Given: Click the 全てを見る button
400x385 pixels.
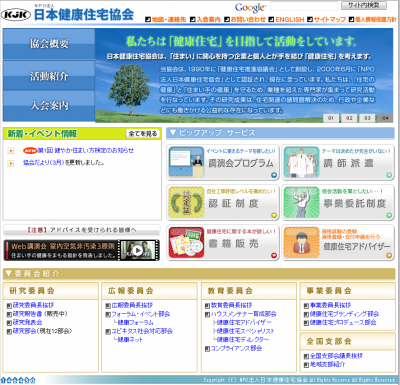Looking at the screenshot, I should tap(143, 134).
